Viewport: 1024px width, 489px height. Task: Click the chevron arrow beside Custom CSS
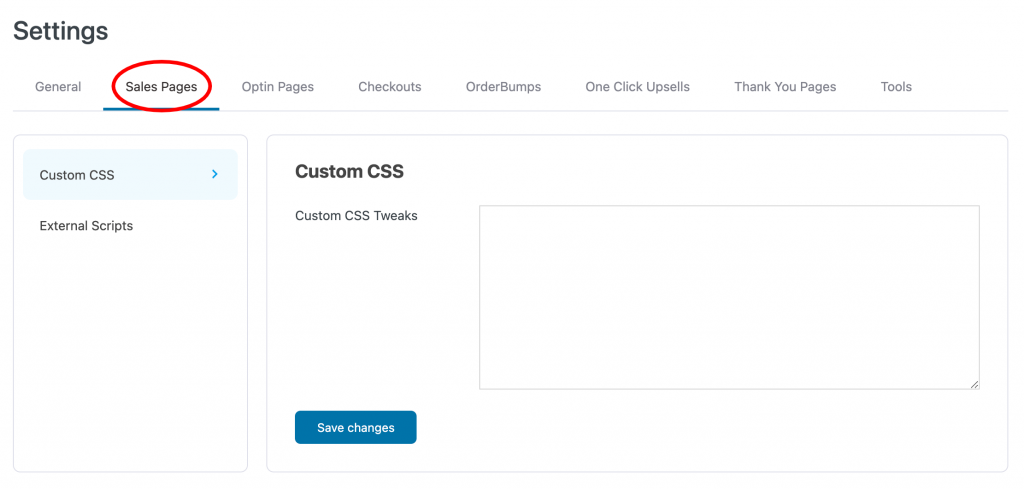(215, 174)
